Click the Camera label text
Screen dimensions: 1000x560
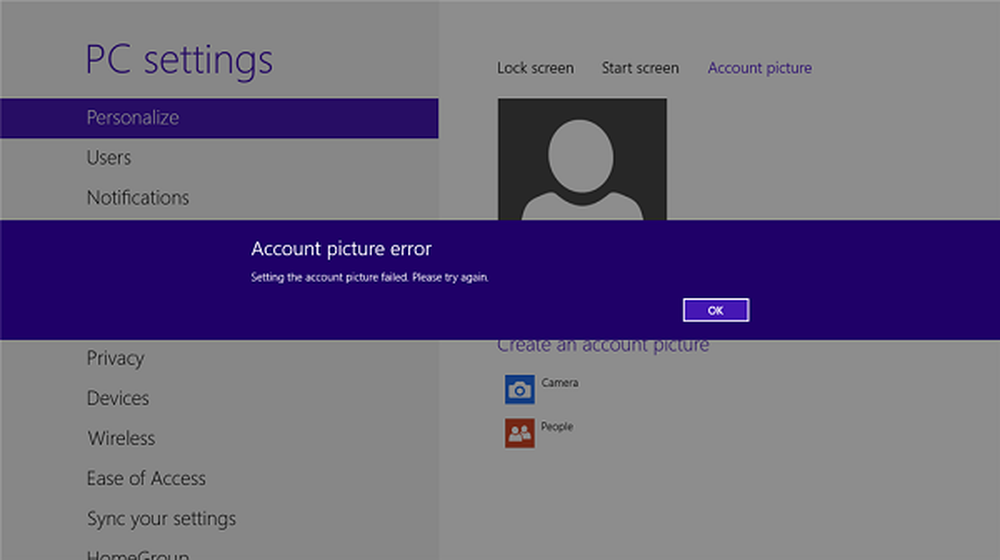click(x=559, y=383)
